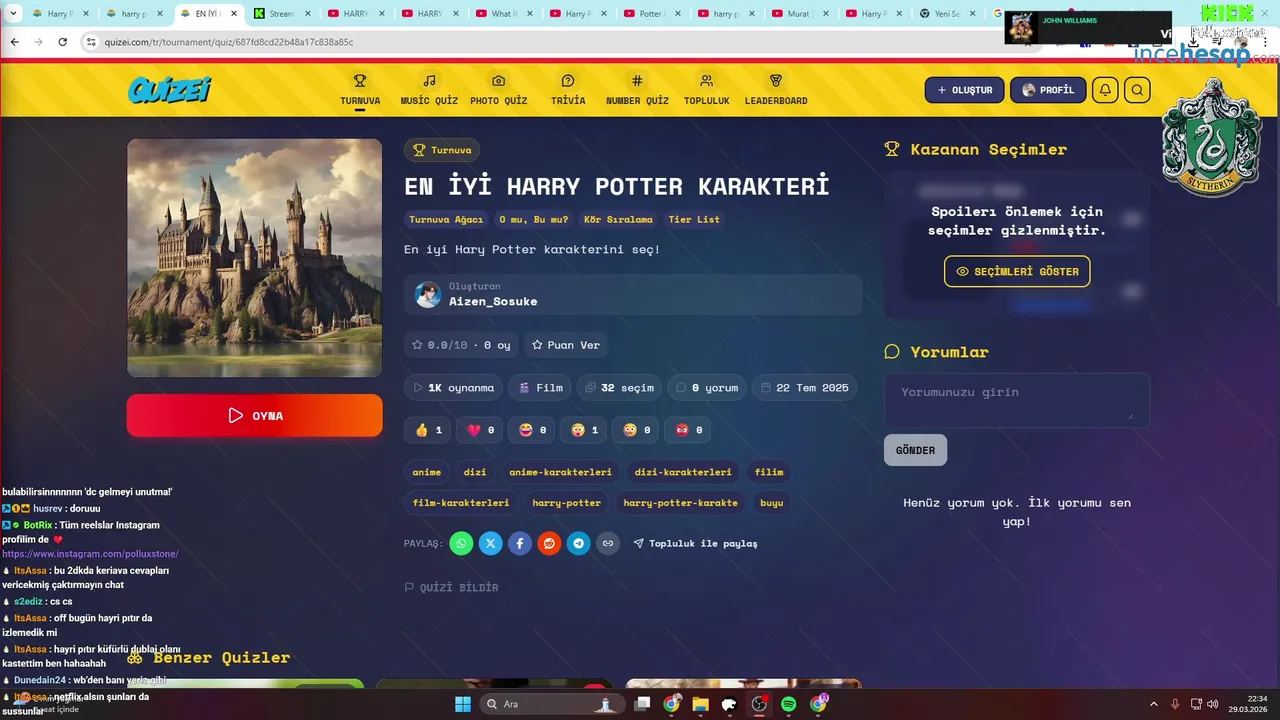React with thumbs up emoji
This screenshot has height=720, width=1280.
[x=428, y=430]
